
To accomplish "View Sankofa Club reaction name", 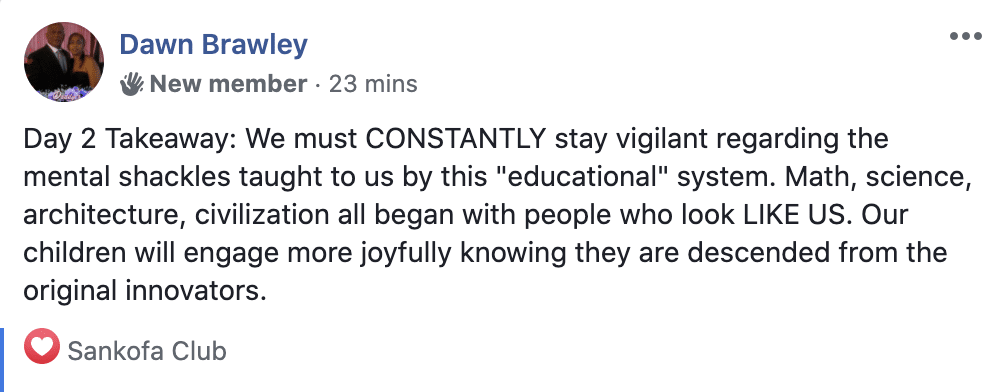I will [x=147, y=351].
